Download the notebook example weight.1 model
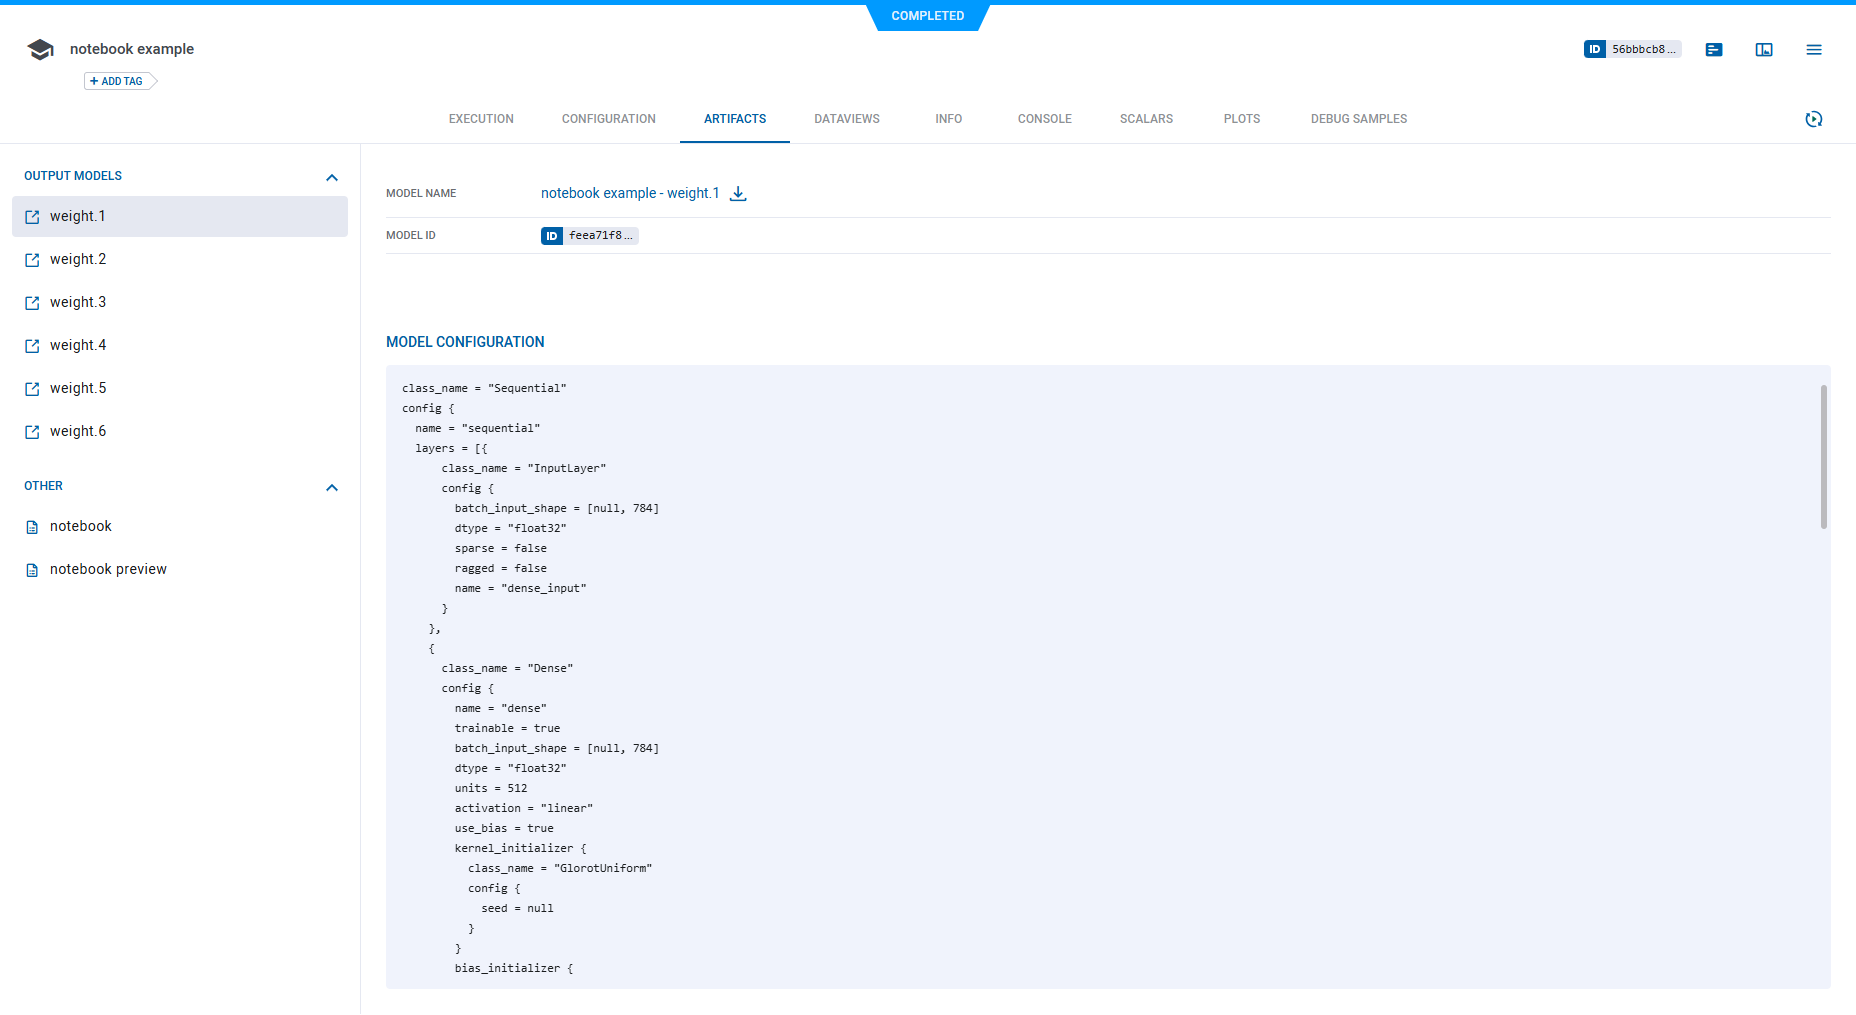This screenshot has width=1856, height=1015. click(x=738, y=194)
